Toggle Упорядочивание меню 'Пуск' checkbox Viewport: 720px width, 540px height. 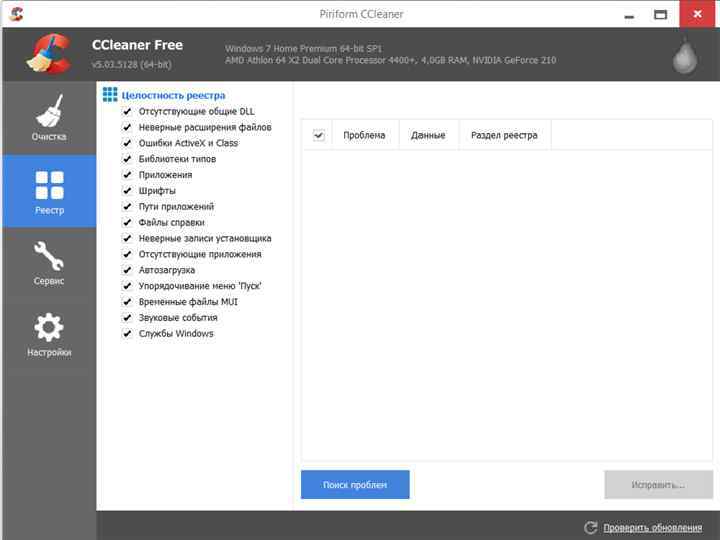(127, 286)
